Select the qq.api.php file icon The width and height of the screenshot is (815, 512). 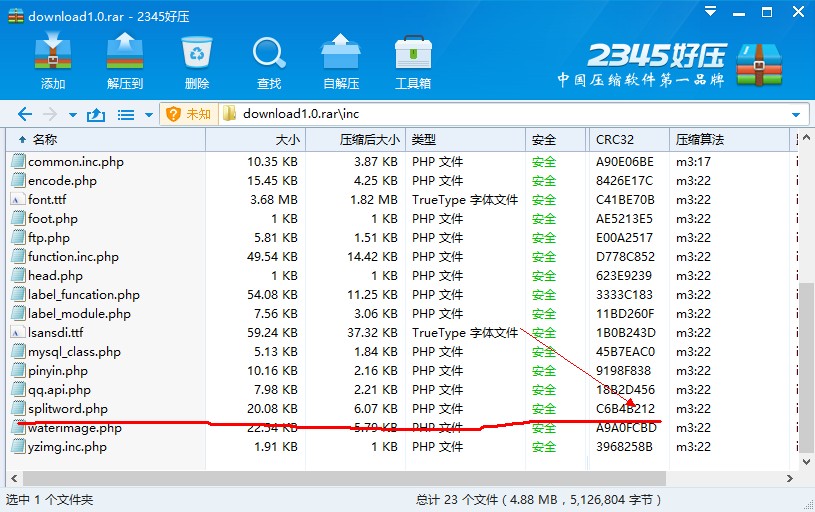pyautogui.click(x=18, y=389)
